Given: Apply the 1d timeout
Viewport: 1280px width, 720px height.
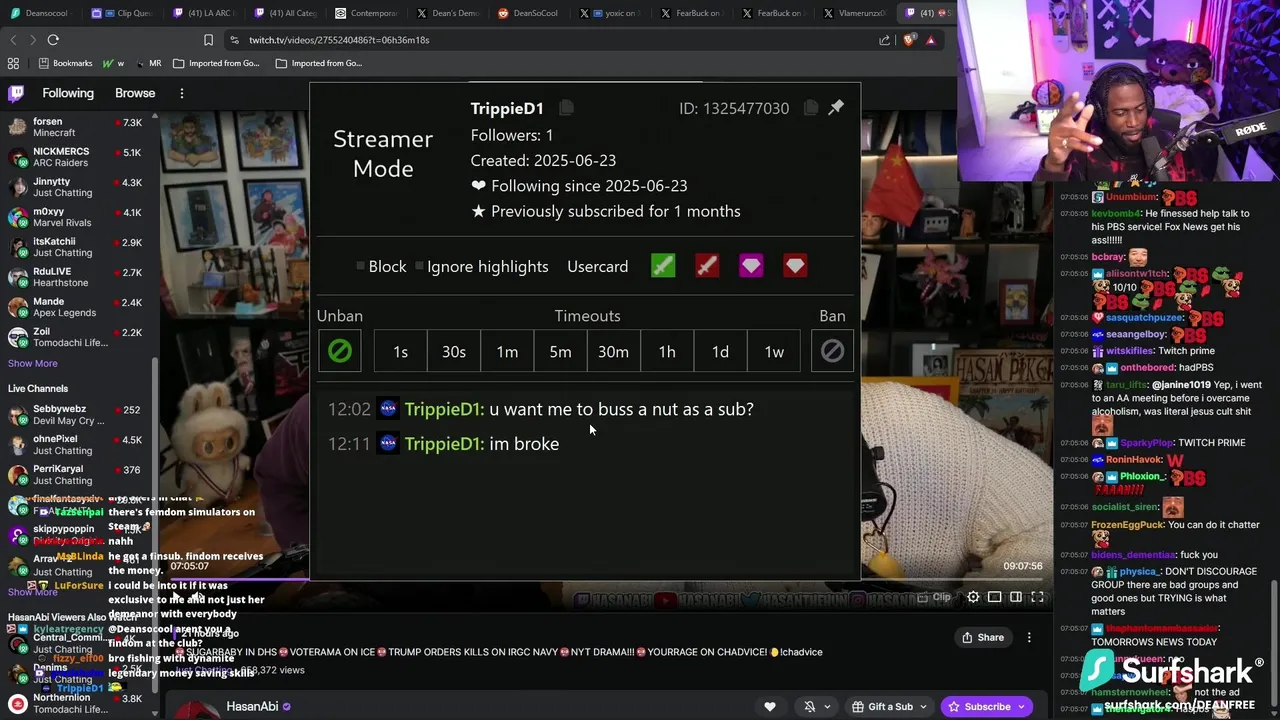Looking at the screenshot, I should pos(720,351).
